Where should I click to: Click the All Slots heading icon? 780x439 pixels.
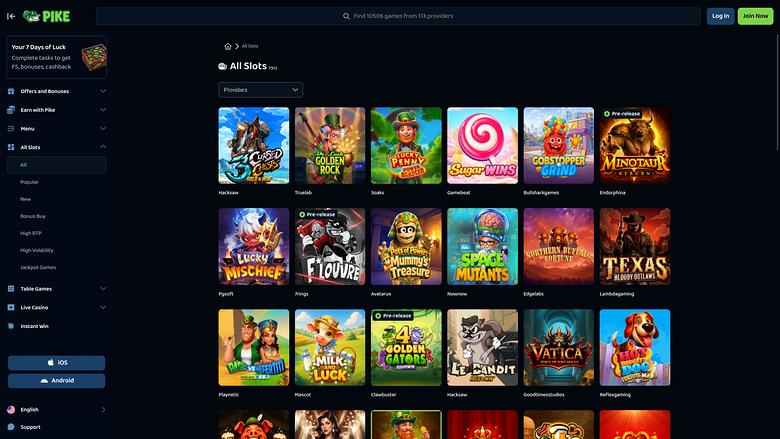click(x=222, y=66)
